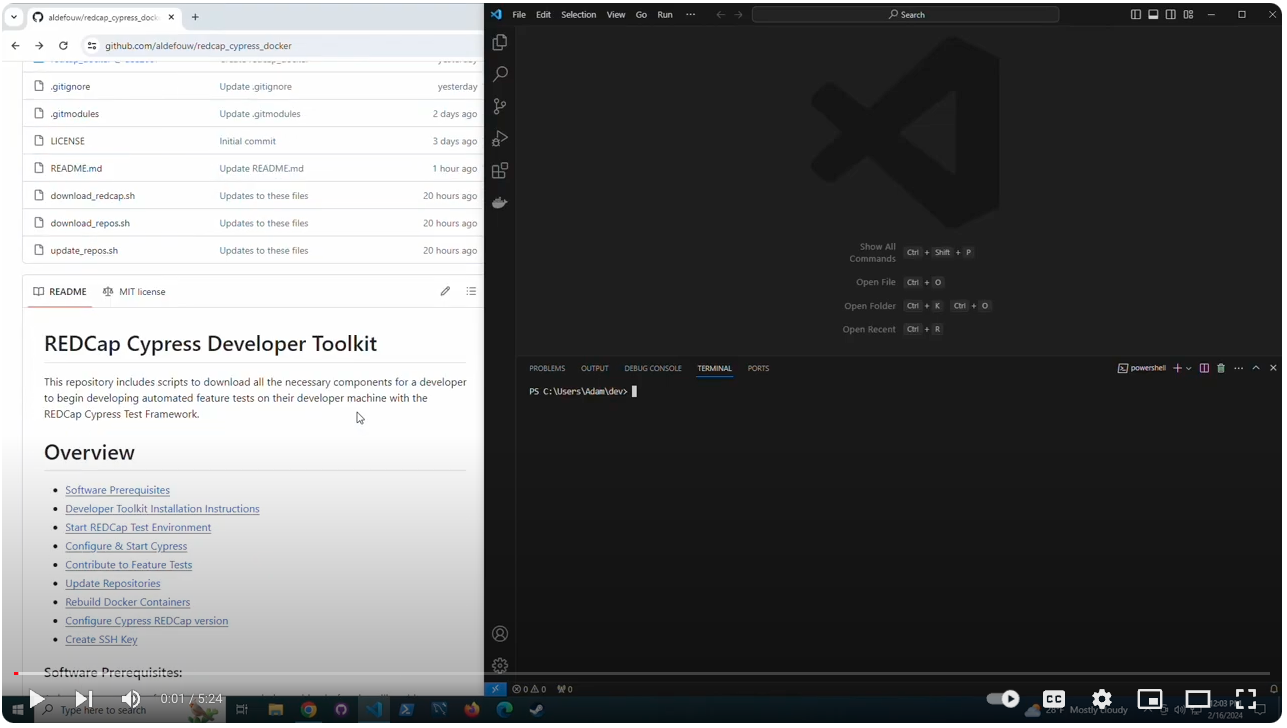Open the launch profile dropdown beside plus
This screenshot has height=728, width=1287.
(1188, 368)
